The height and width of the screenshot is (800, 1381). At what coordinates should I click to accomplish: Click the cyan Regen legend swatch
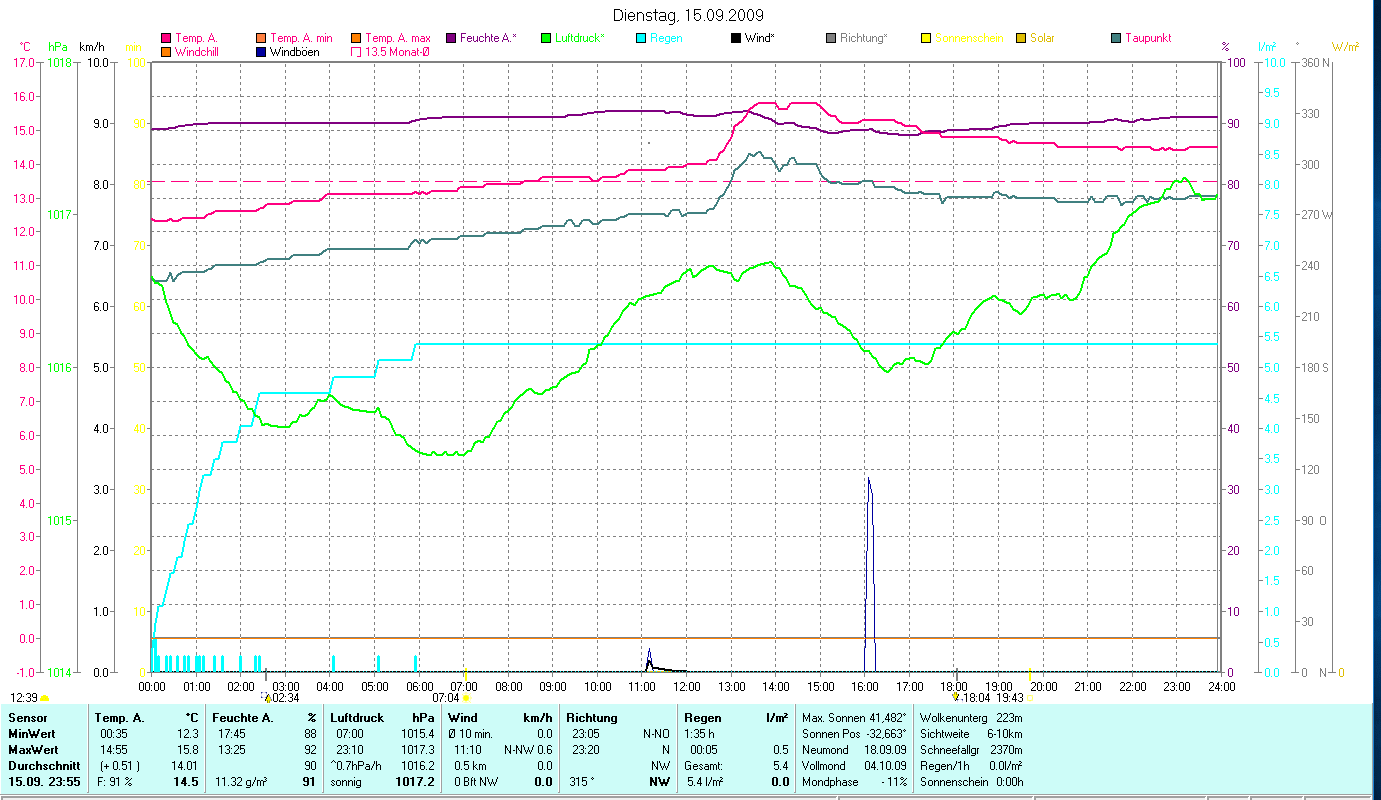pyautogui.click(x=641, y=38)
